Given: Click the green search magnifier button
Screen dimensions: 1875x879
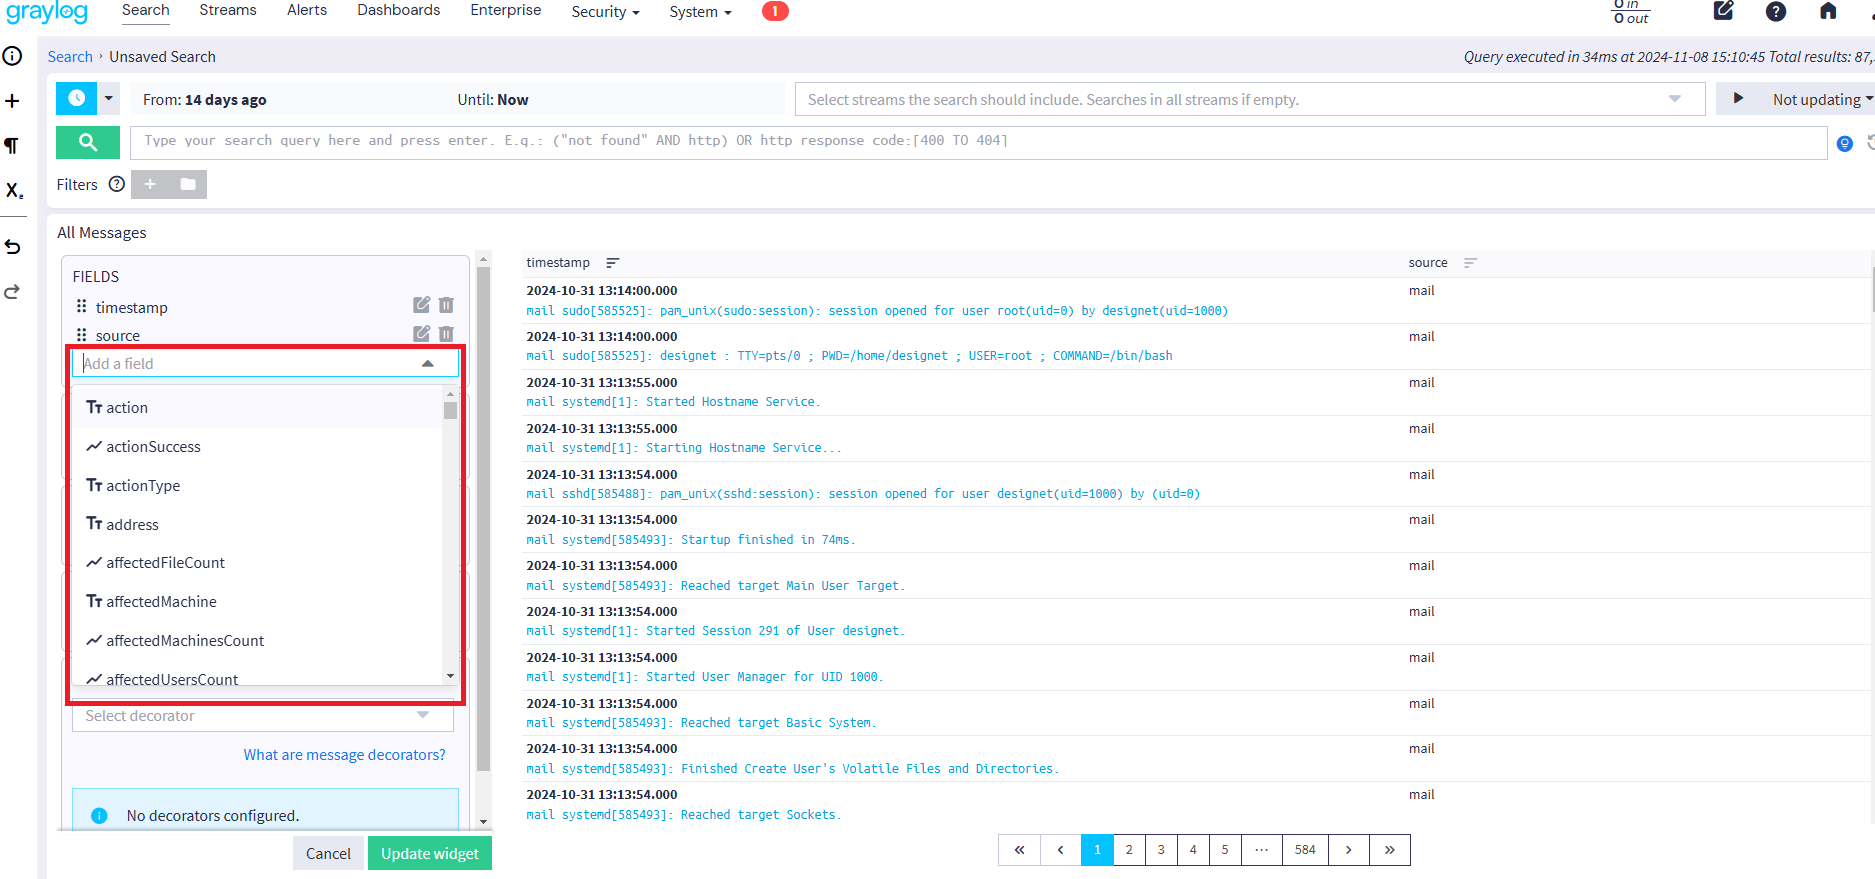Looking at the screenshot, I should pos(88,142).
